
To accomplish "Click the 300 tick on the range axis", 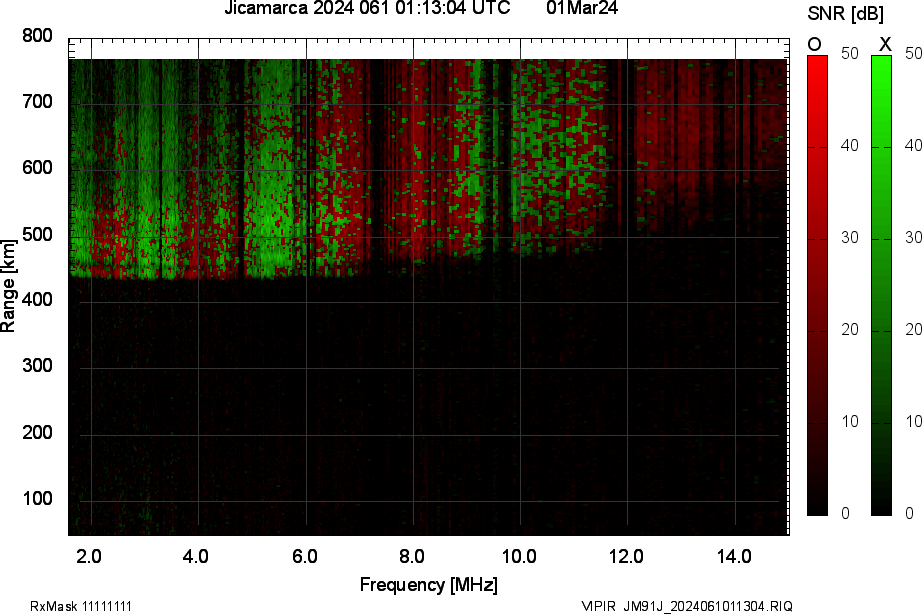I will 38,367.
